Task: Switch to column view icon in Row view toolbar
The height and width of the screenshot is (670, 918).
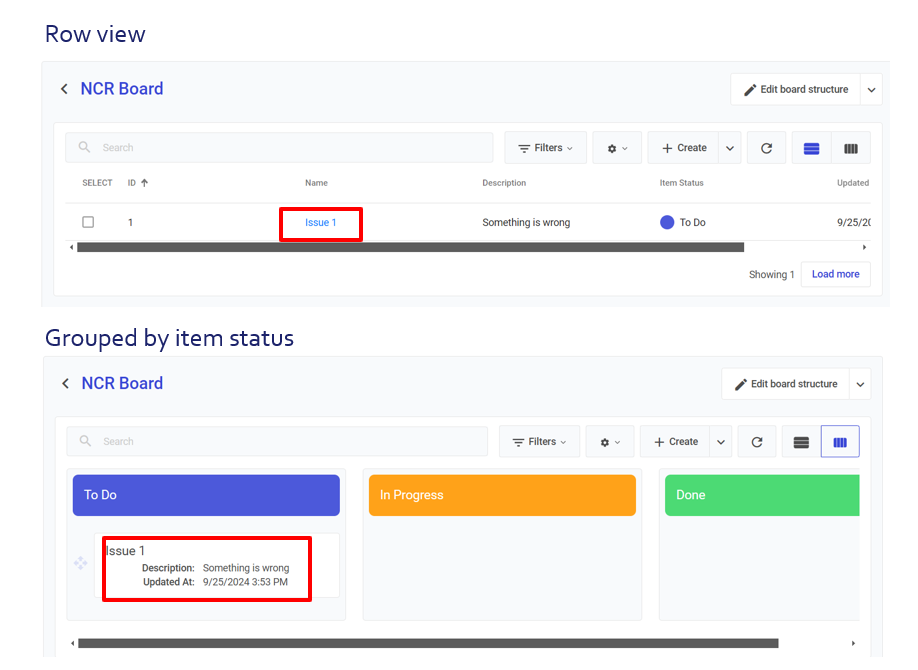Action: [850, 148]
